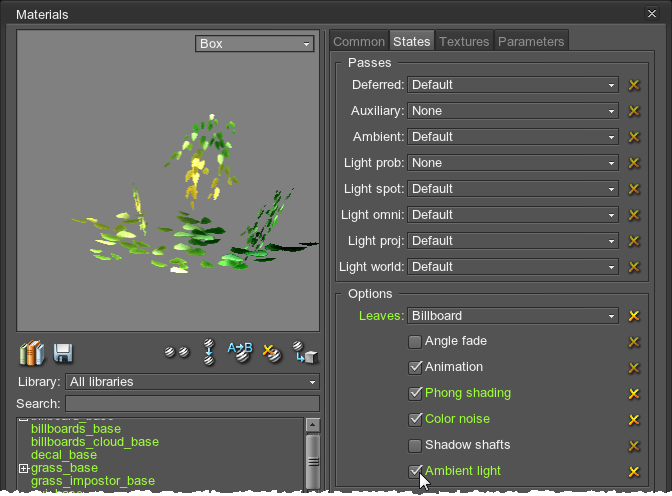Click the assign material to object icon
Screen dimensions: 672x496
304,353
